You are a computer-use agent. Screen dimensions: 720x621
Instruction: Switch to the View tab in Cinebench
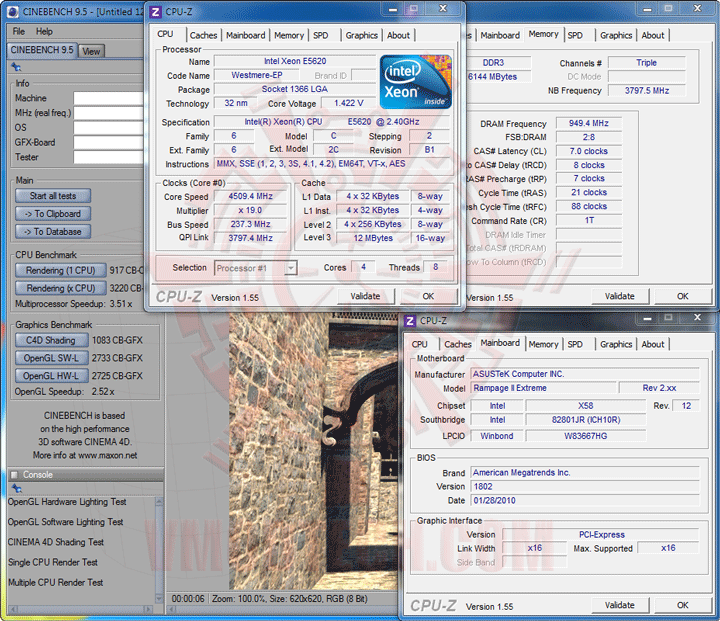tap(91, 51)
